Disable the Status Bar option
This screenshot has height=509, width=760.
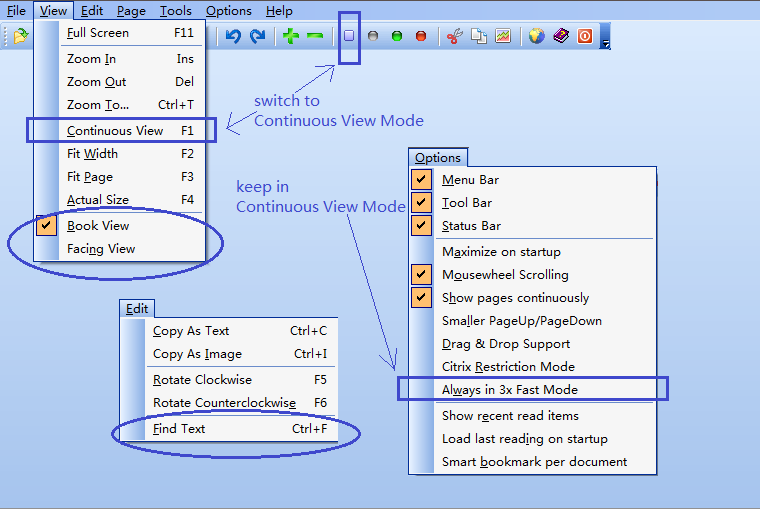(x=471, y=226)
